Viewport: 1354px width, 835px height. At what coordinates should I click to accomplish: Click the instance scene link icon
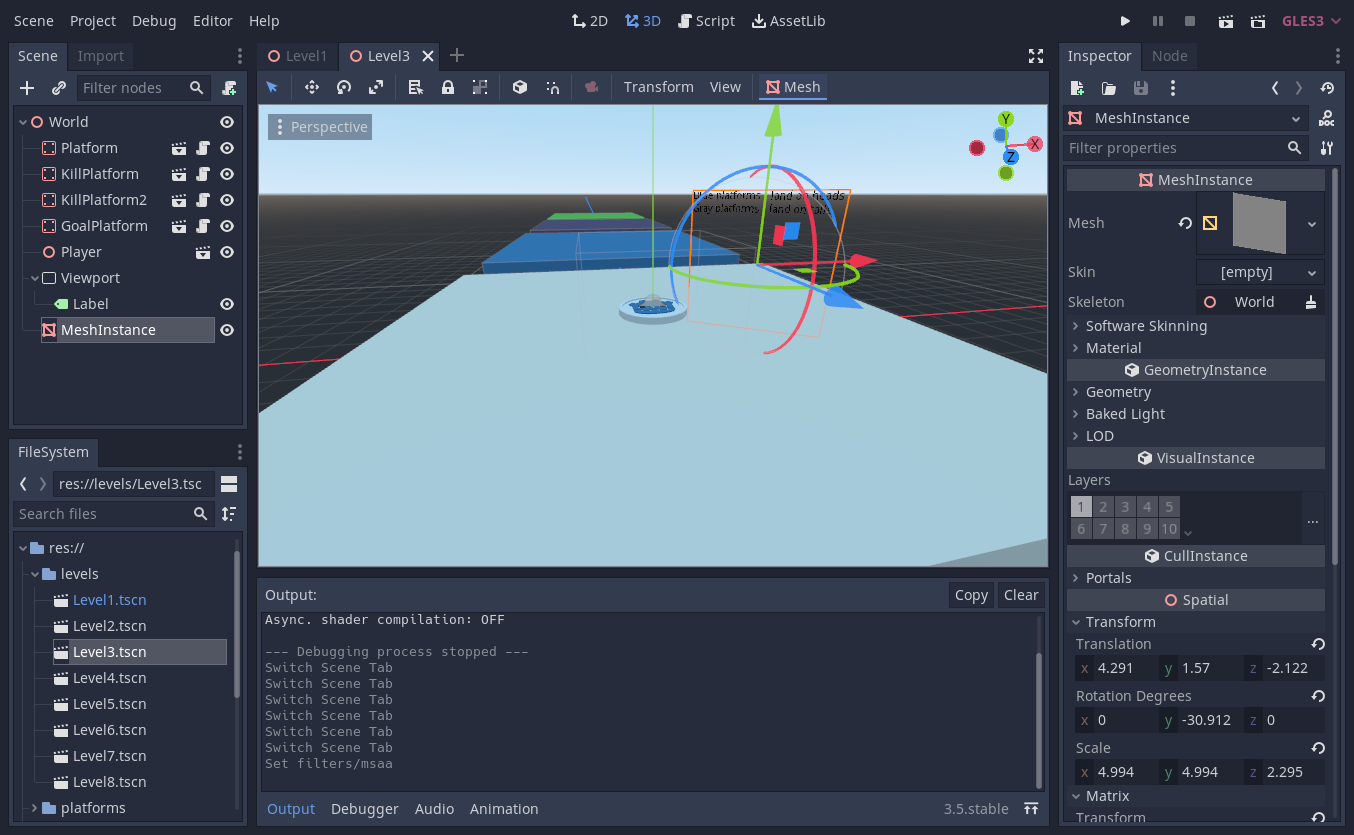tap(59, 88)
